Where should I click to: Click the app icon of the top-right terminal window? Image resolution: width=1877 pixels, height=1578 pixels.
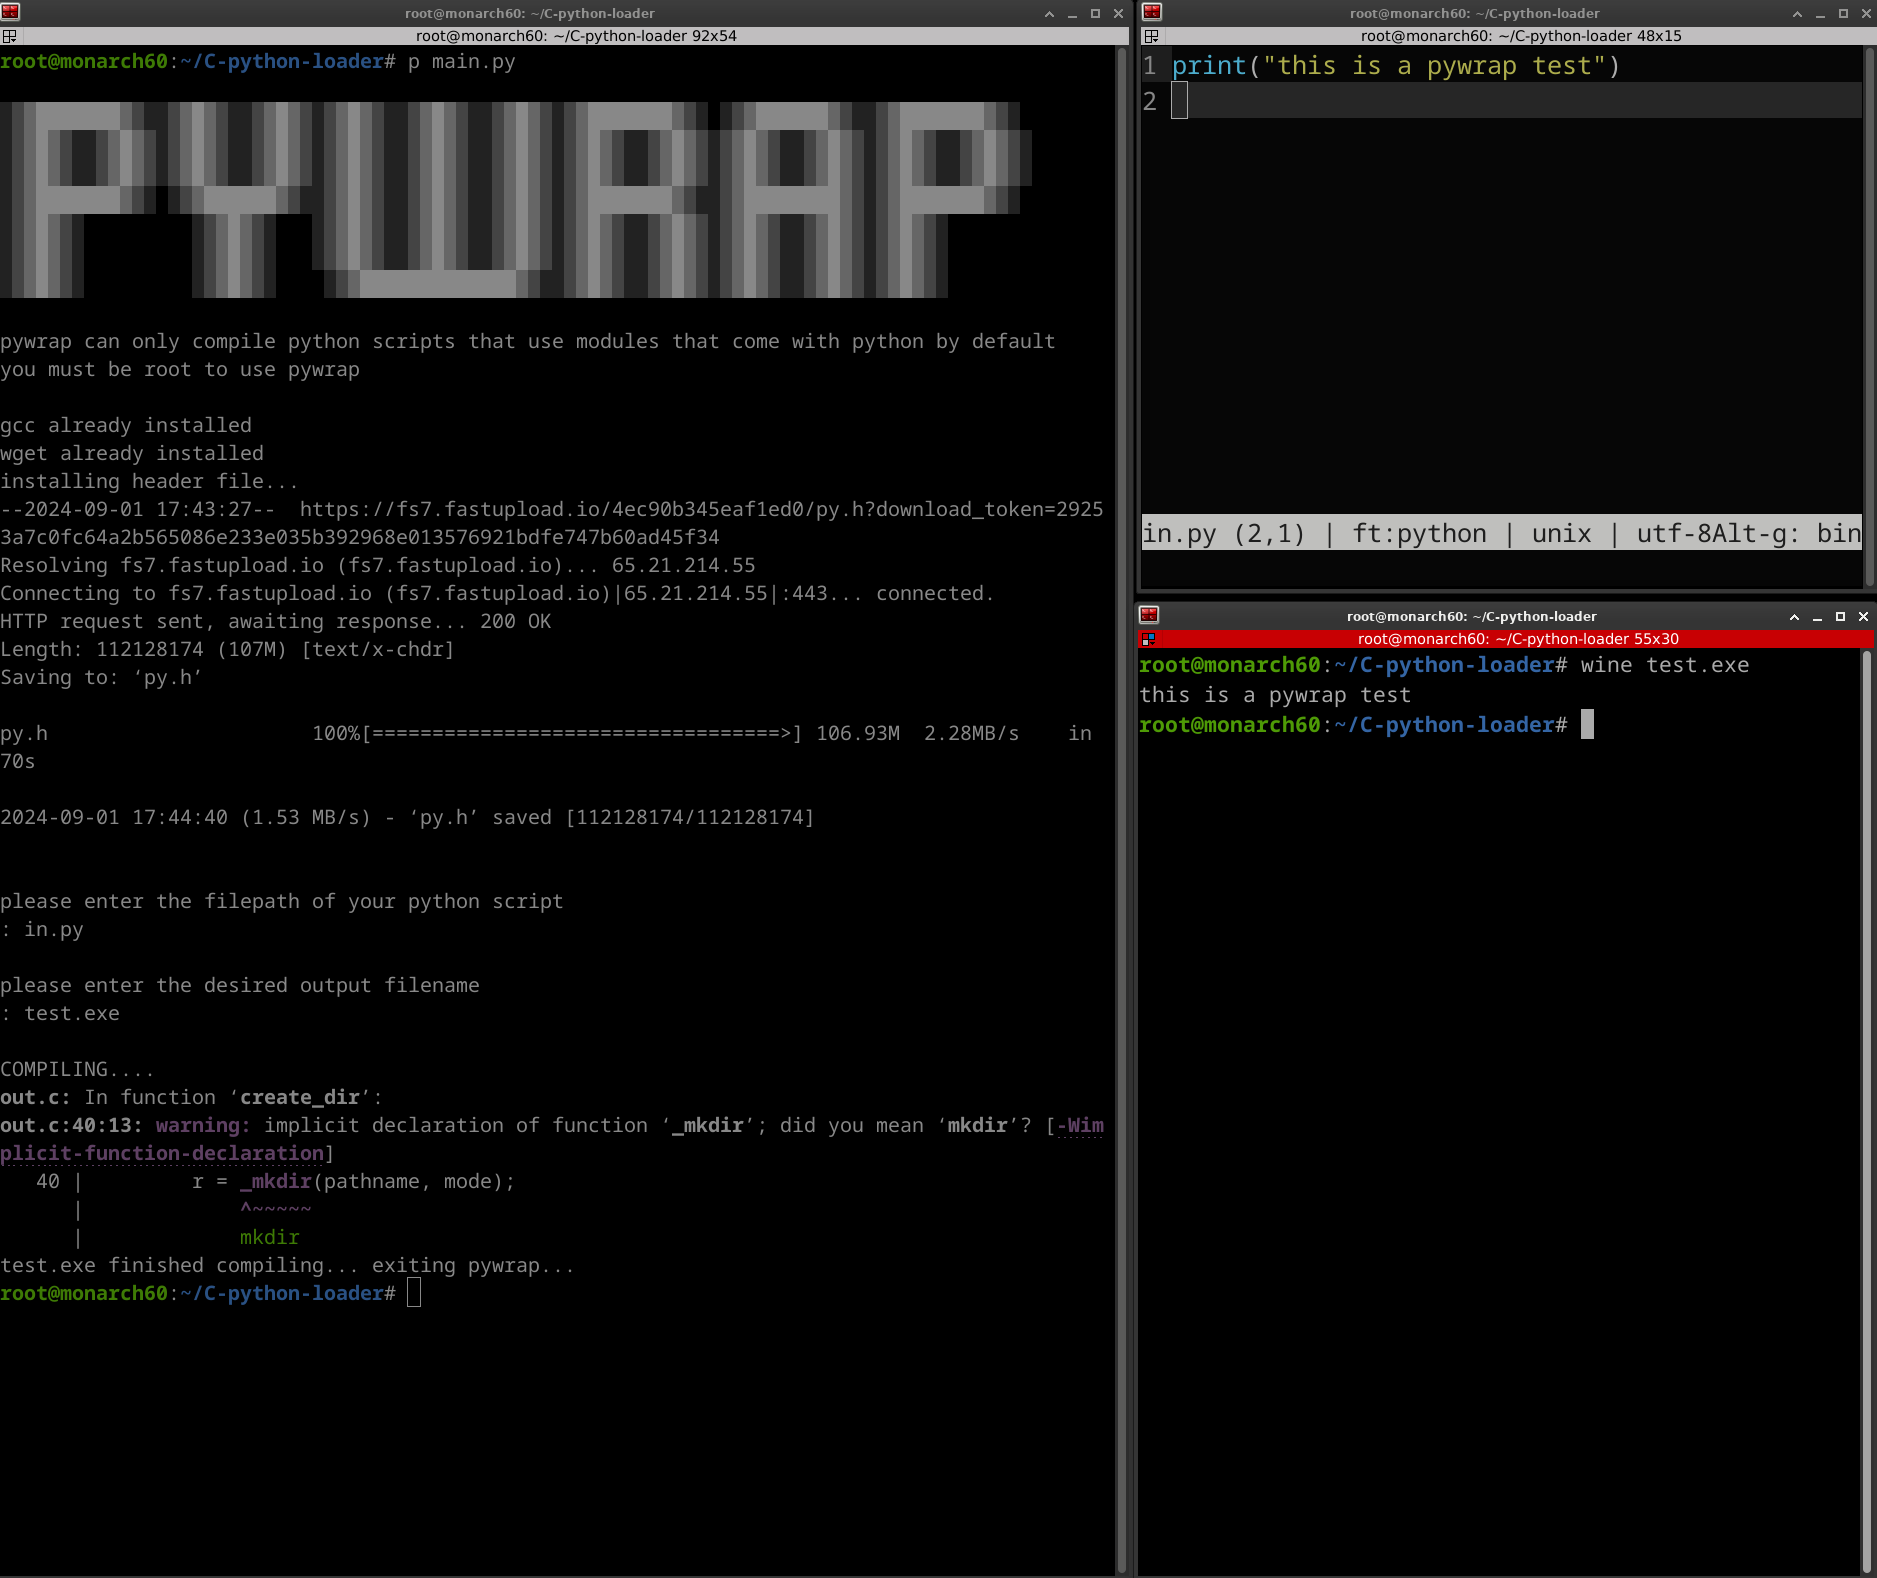(1152, 12)
